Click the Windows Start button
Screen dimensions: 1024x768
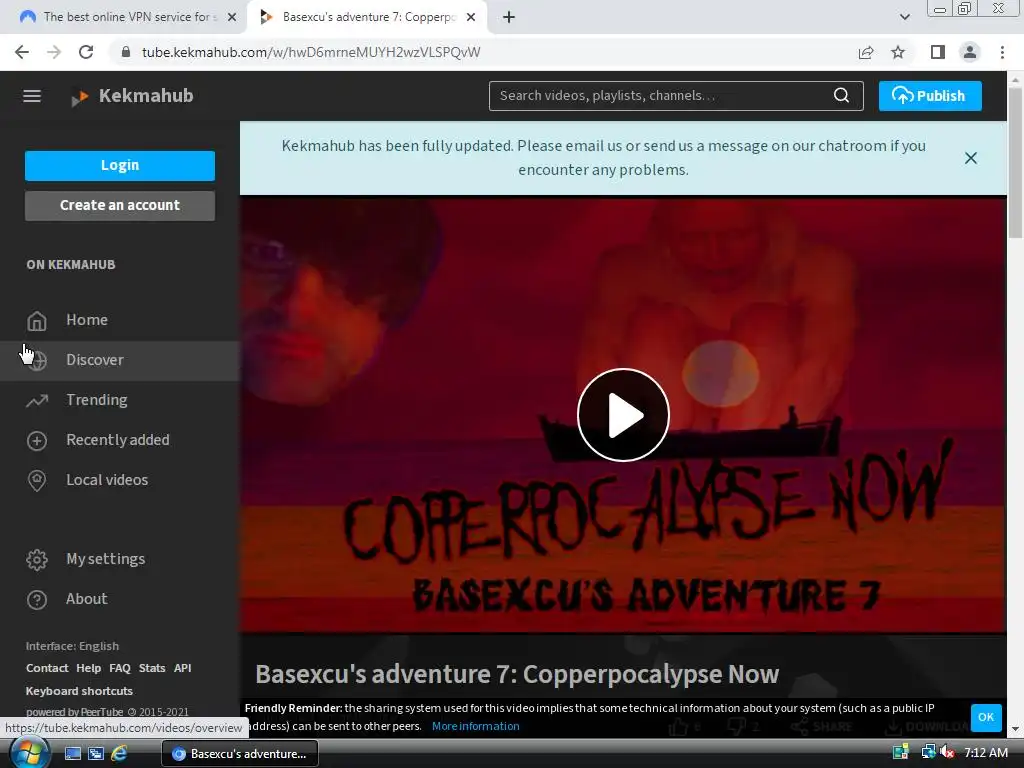point(28,753)
